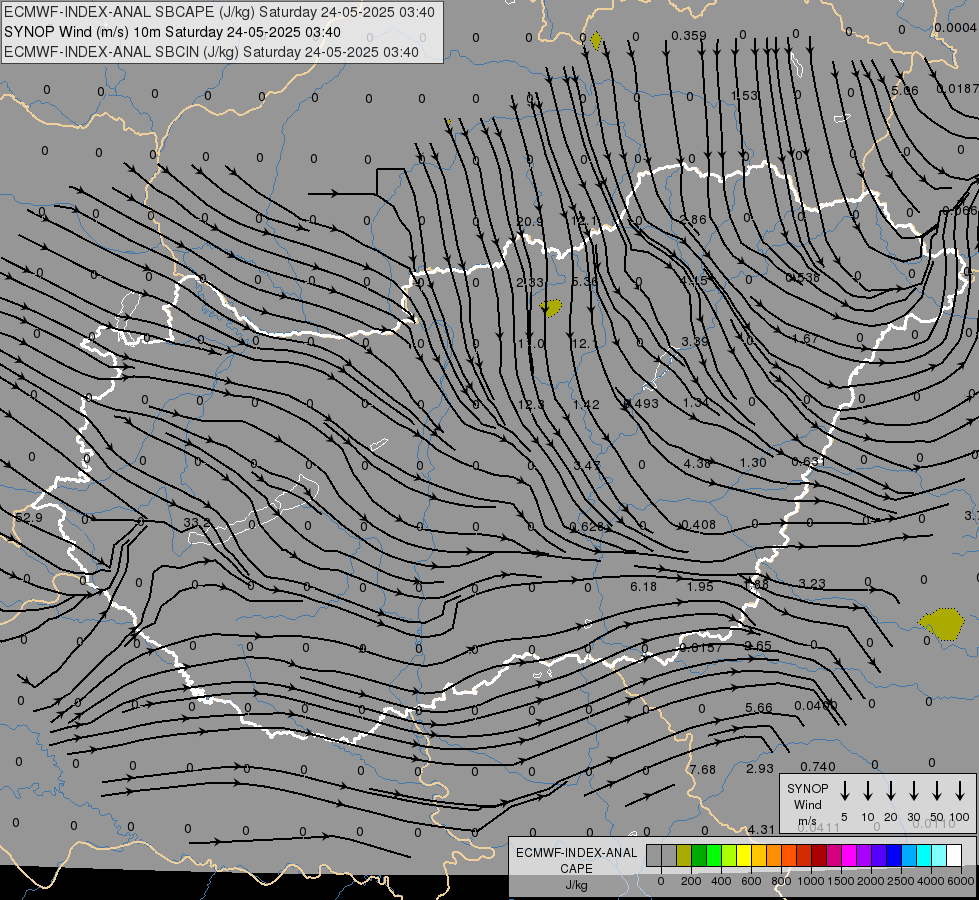Click the CAPE value 0.493 on the map
979x900 pixels.
click(x=641, y=403)
